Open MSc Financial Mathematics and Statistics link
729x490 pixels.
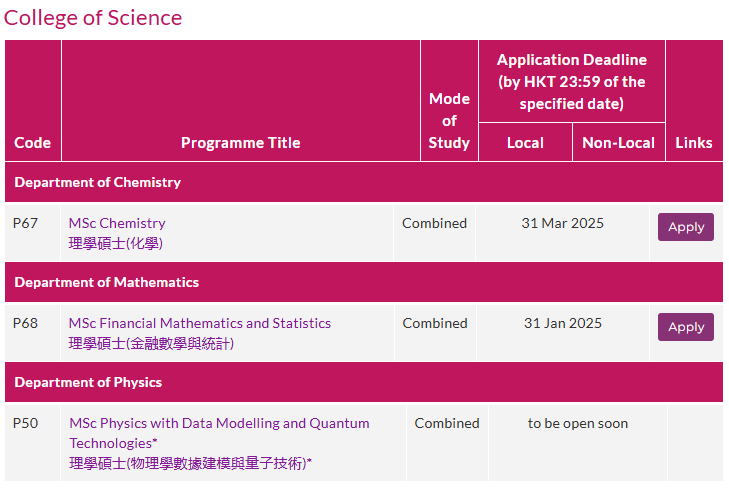[x=199, y=323]
